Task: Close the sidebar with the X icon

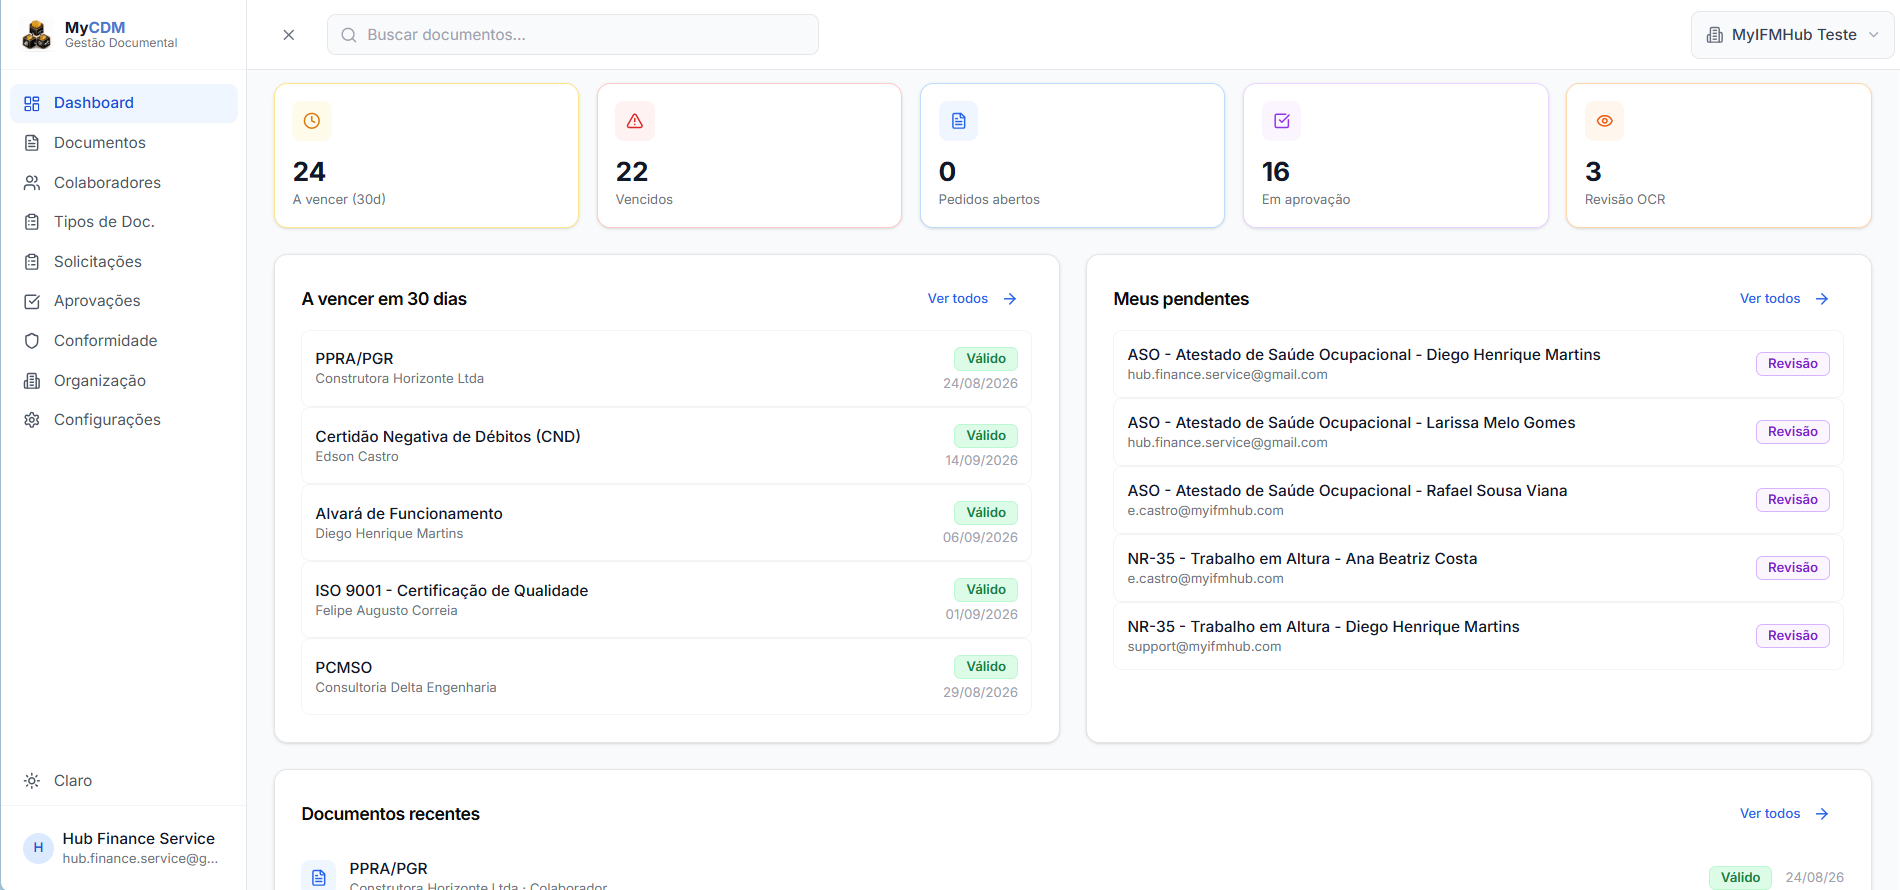Action: pos(289,35)
